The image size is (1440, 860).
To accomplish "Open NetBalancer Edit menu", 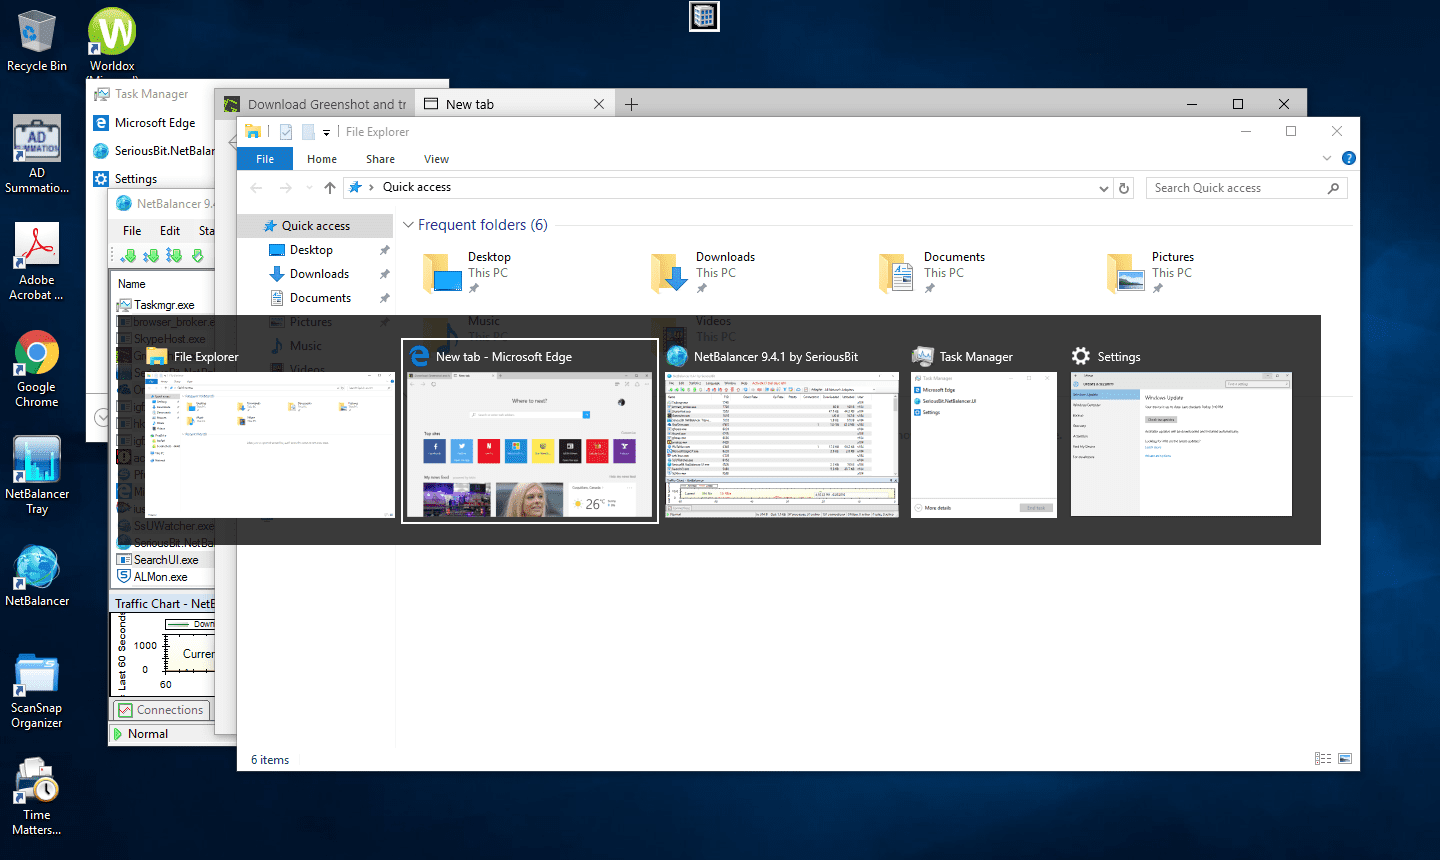I will (x=170, y=231).
